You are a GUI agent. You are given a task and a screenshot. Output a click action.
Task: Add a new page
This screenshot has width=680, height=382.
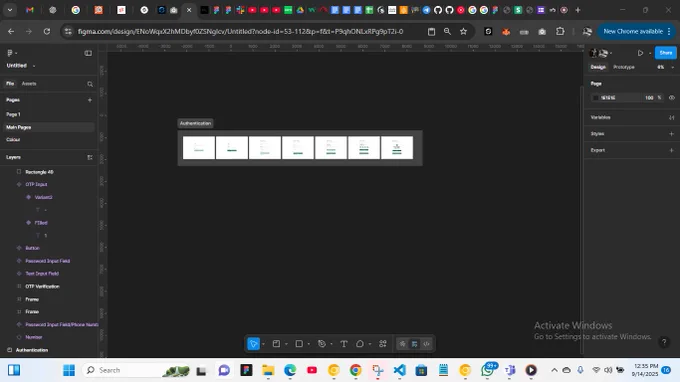click(90, 100)
